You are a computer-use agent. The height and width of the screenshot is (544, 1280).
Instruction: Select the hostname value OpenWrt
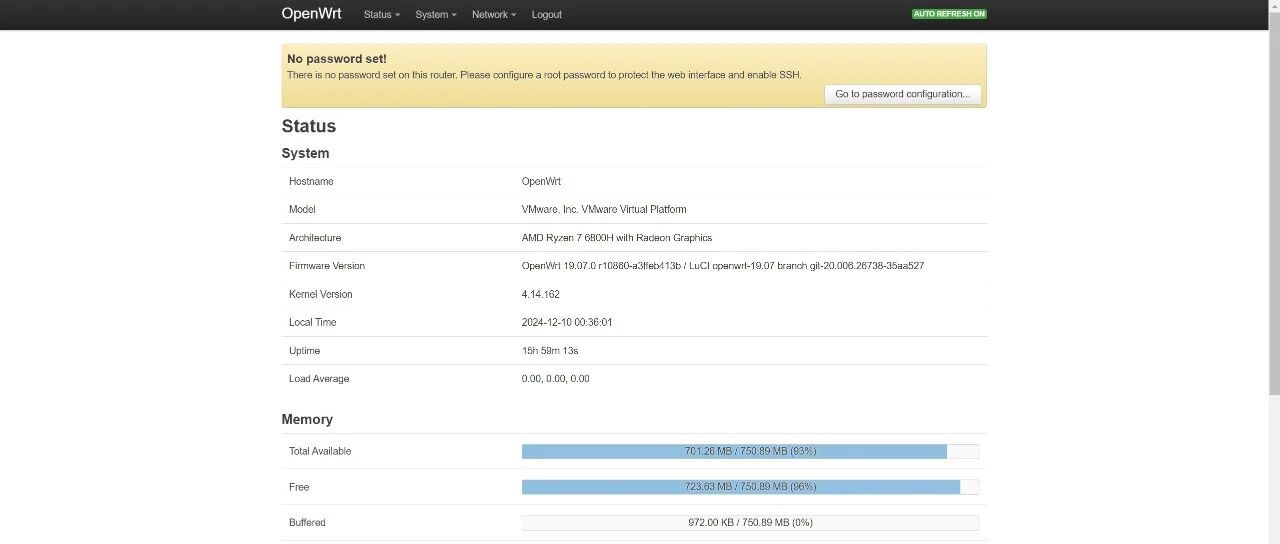pos(541,181)
